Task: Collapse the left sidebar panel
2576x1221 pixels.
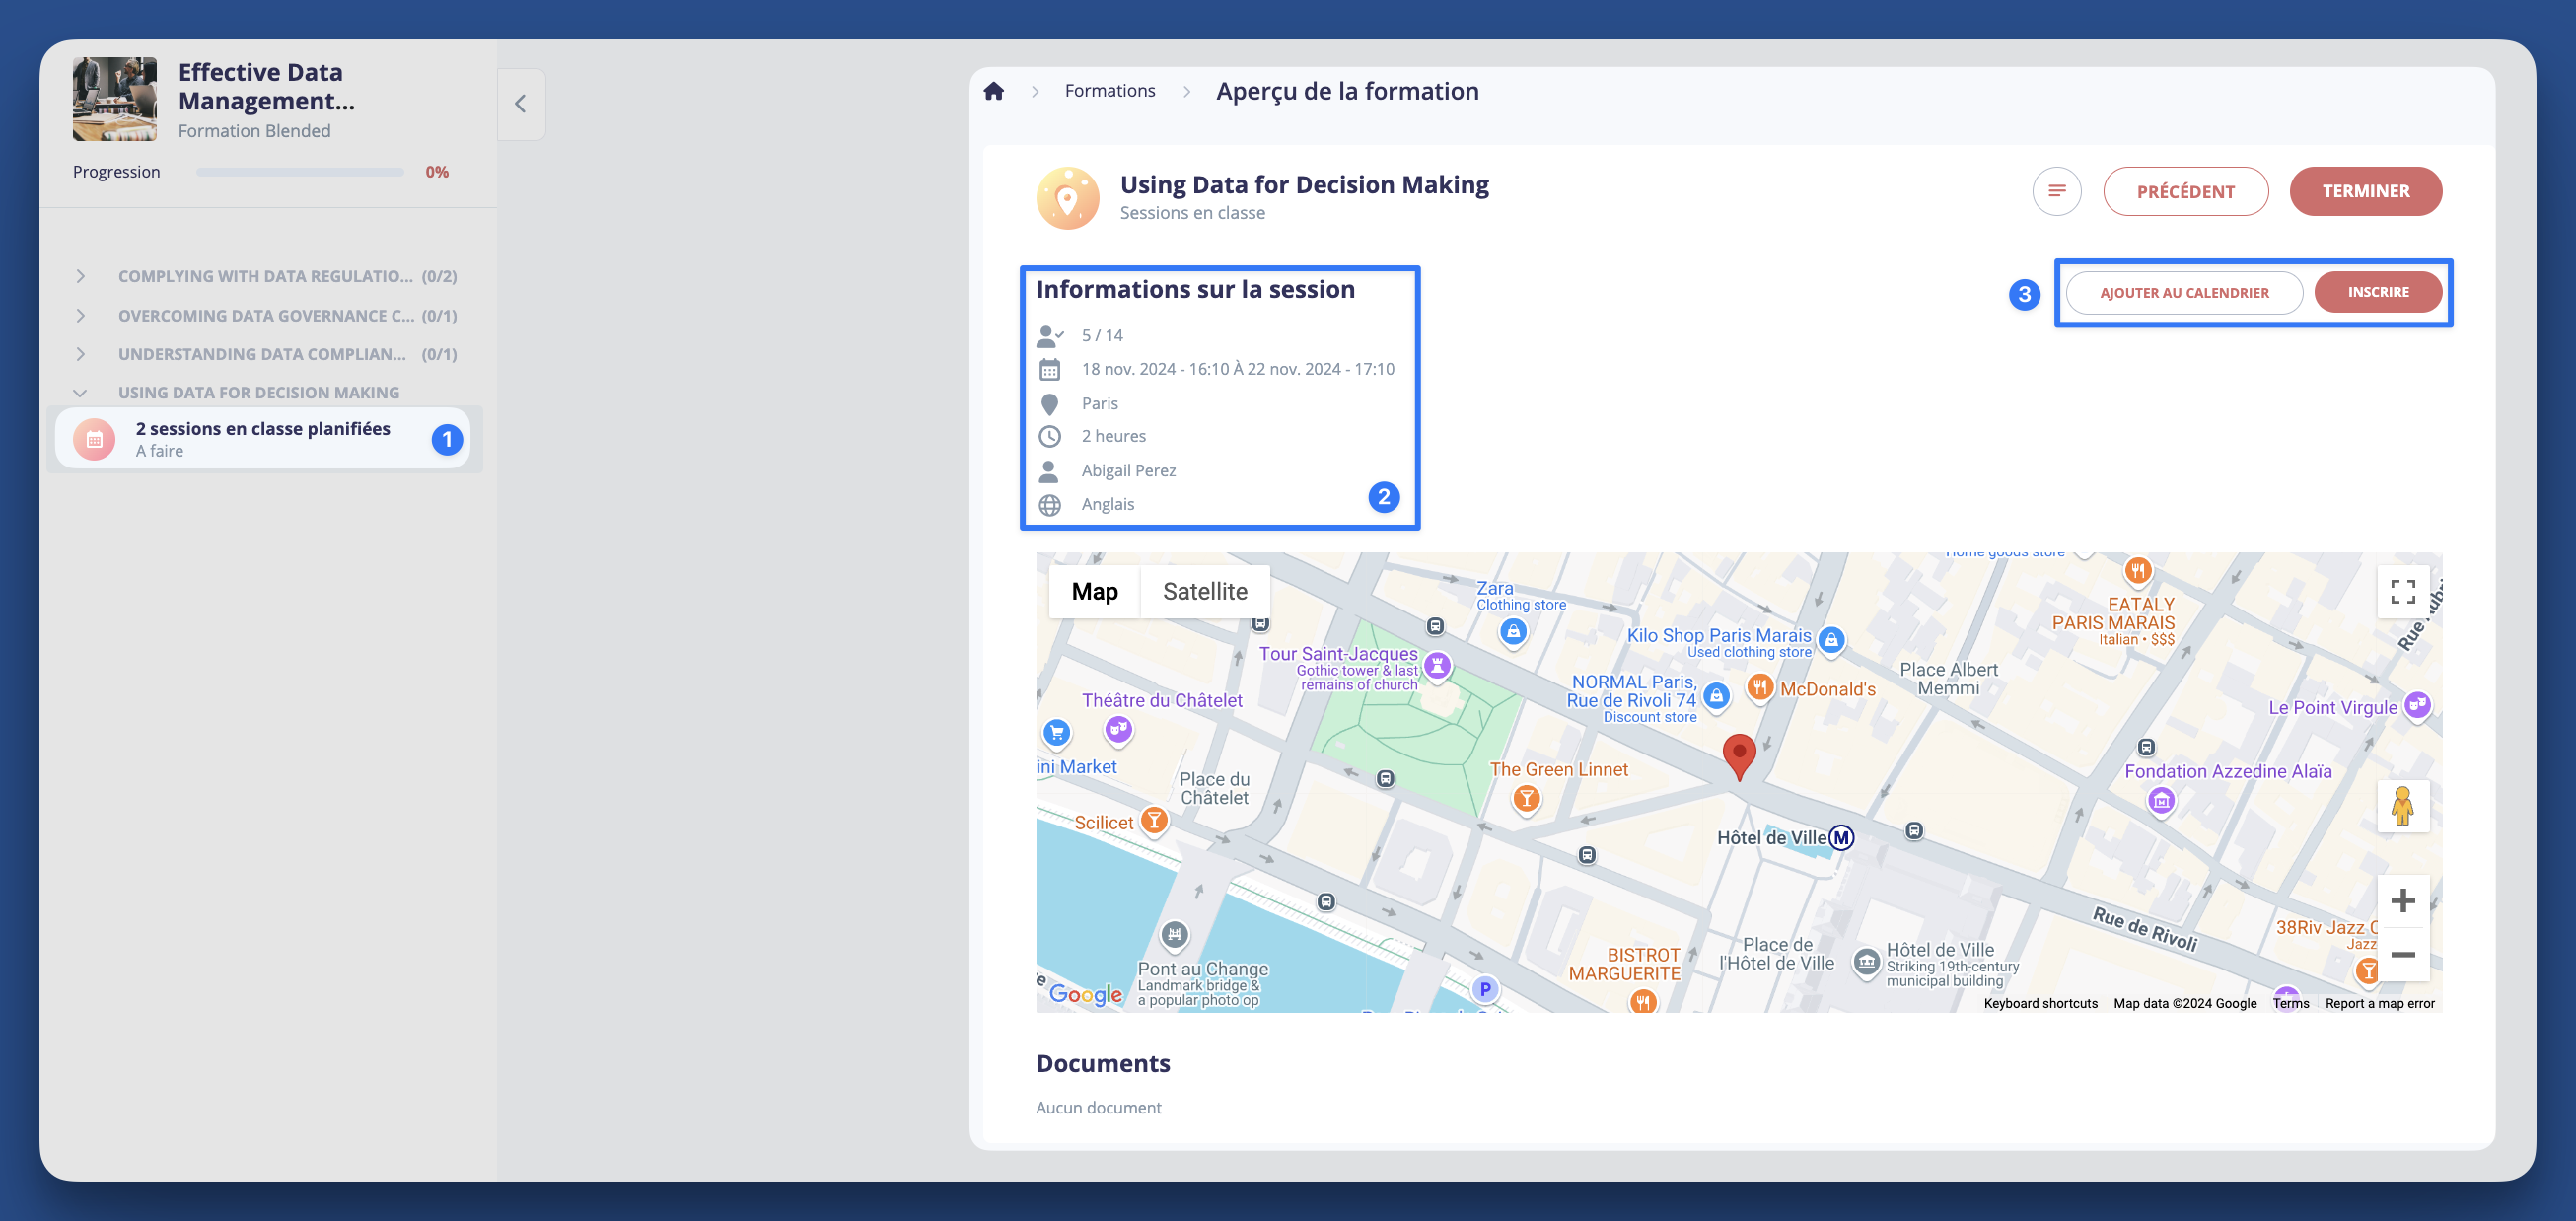Action: click(x=520, y=104)
